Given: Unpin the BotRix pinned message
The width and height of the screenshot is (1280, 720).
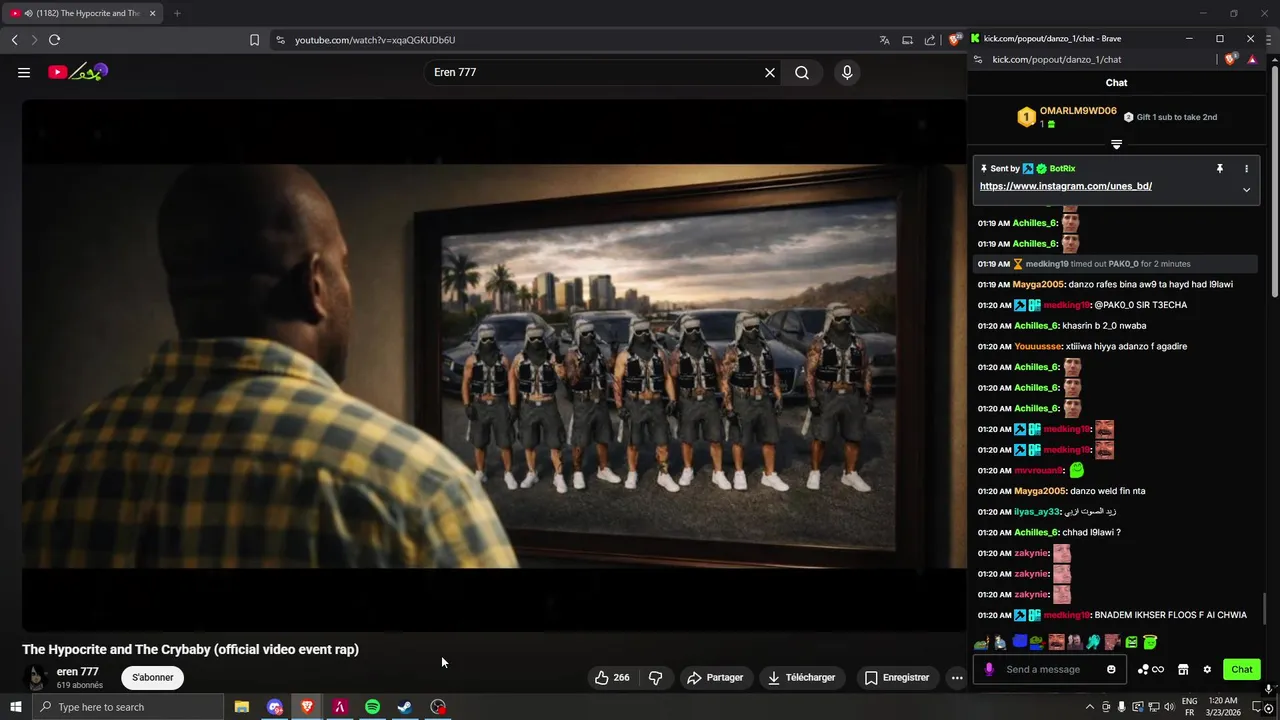Looking at the screenshot, I should point(1219,169).
